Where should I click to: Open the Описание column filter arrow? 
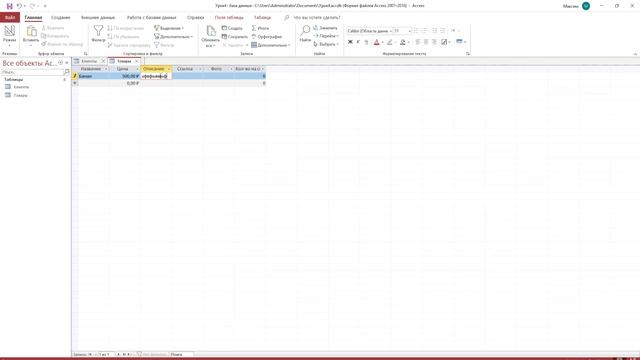(169, 69)
